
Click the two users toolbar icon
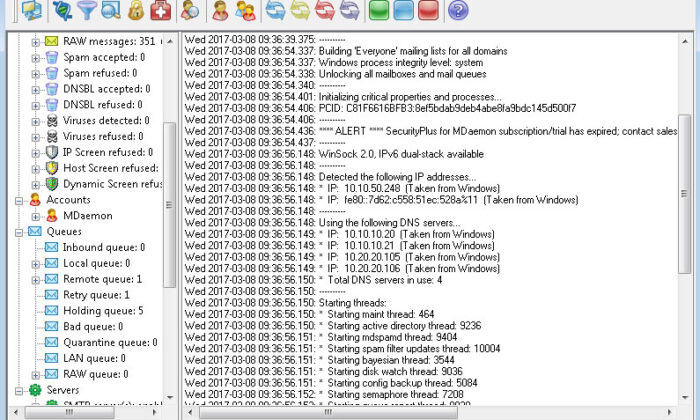(245, 10)
